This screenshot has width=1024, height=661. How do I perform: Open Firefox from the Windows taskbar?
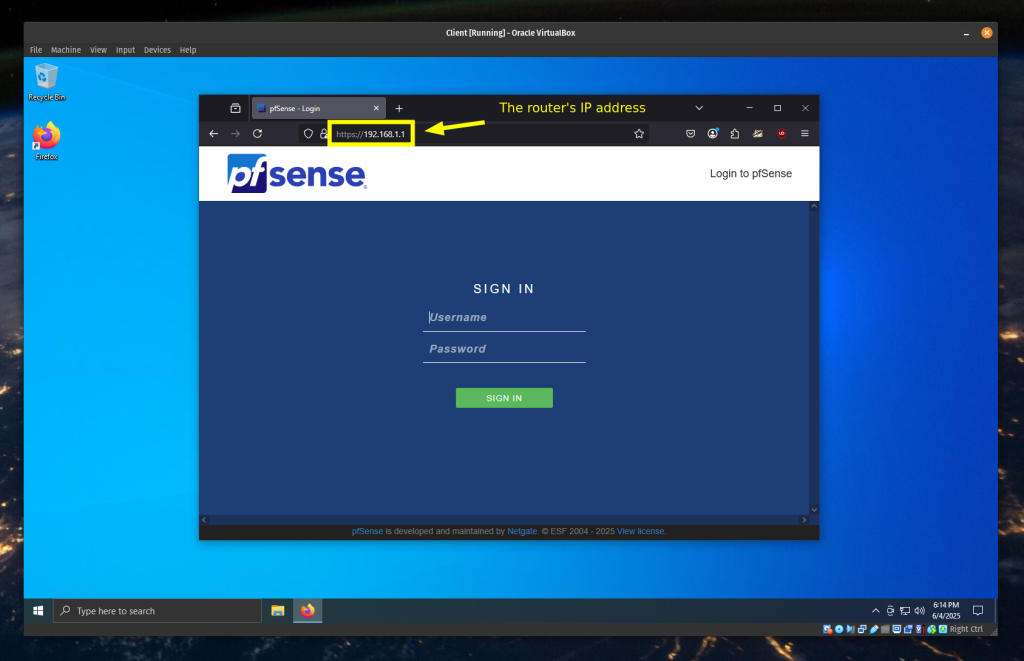307,610
